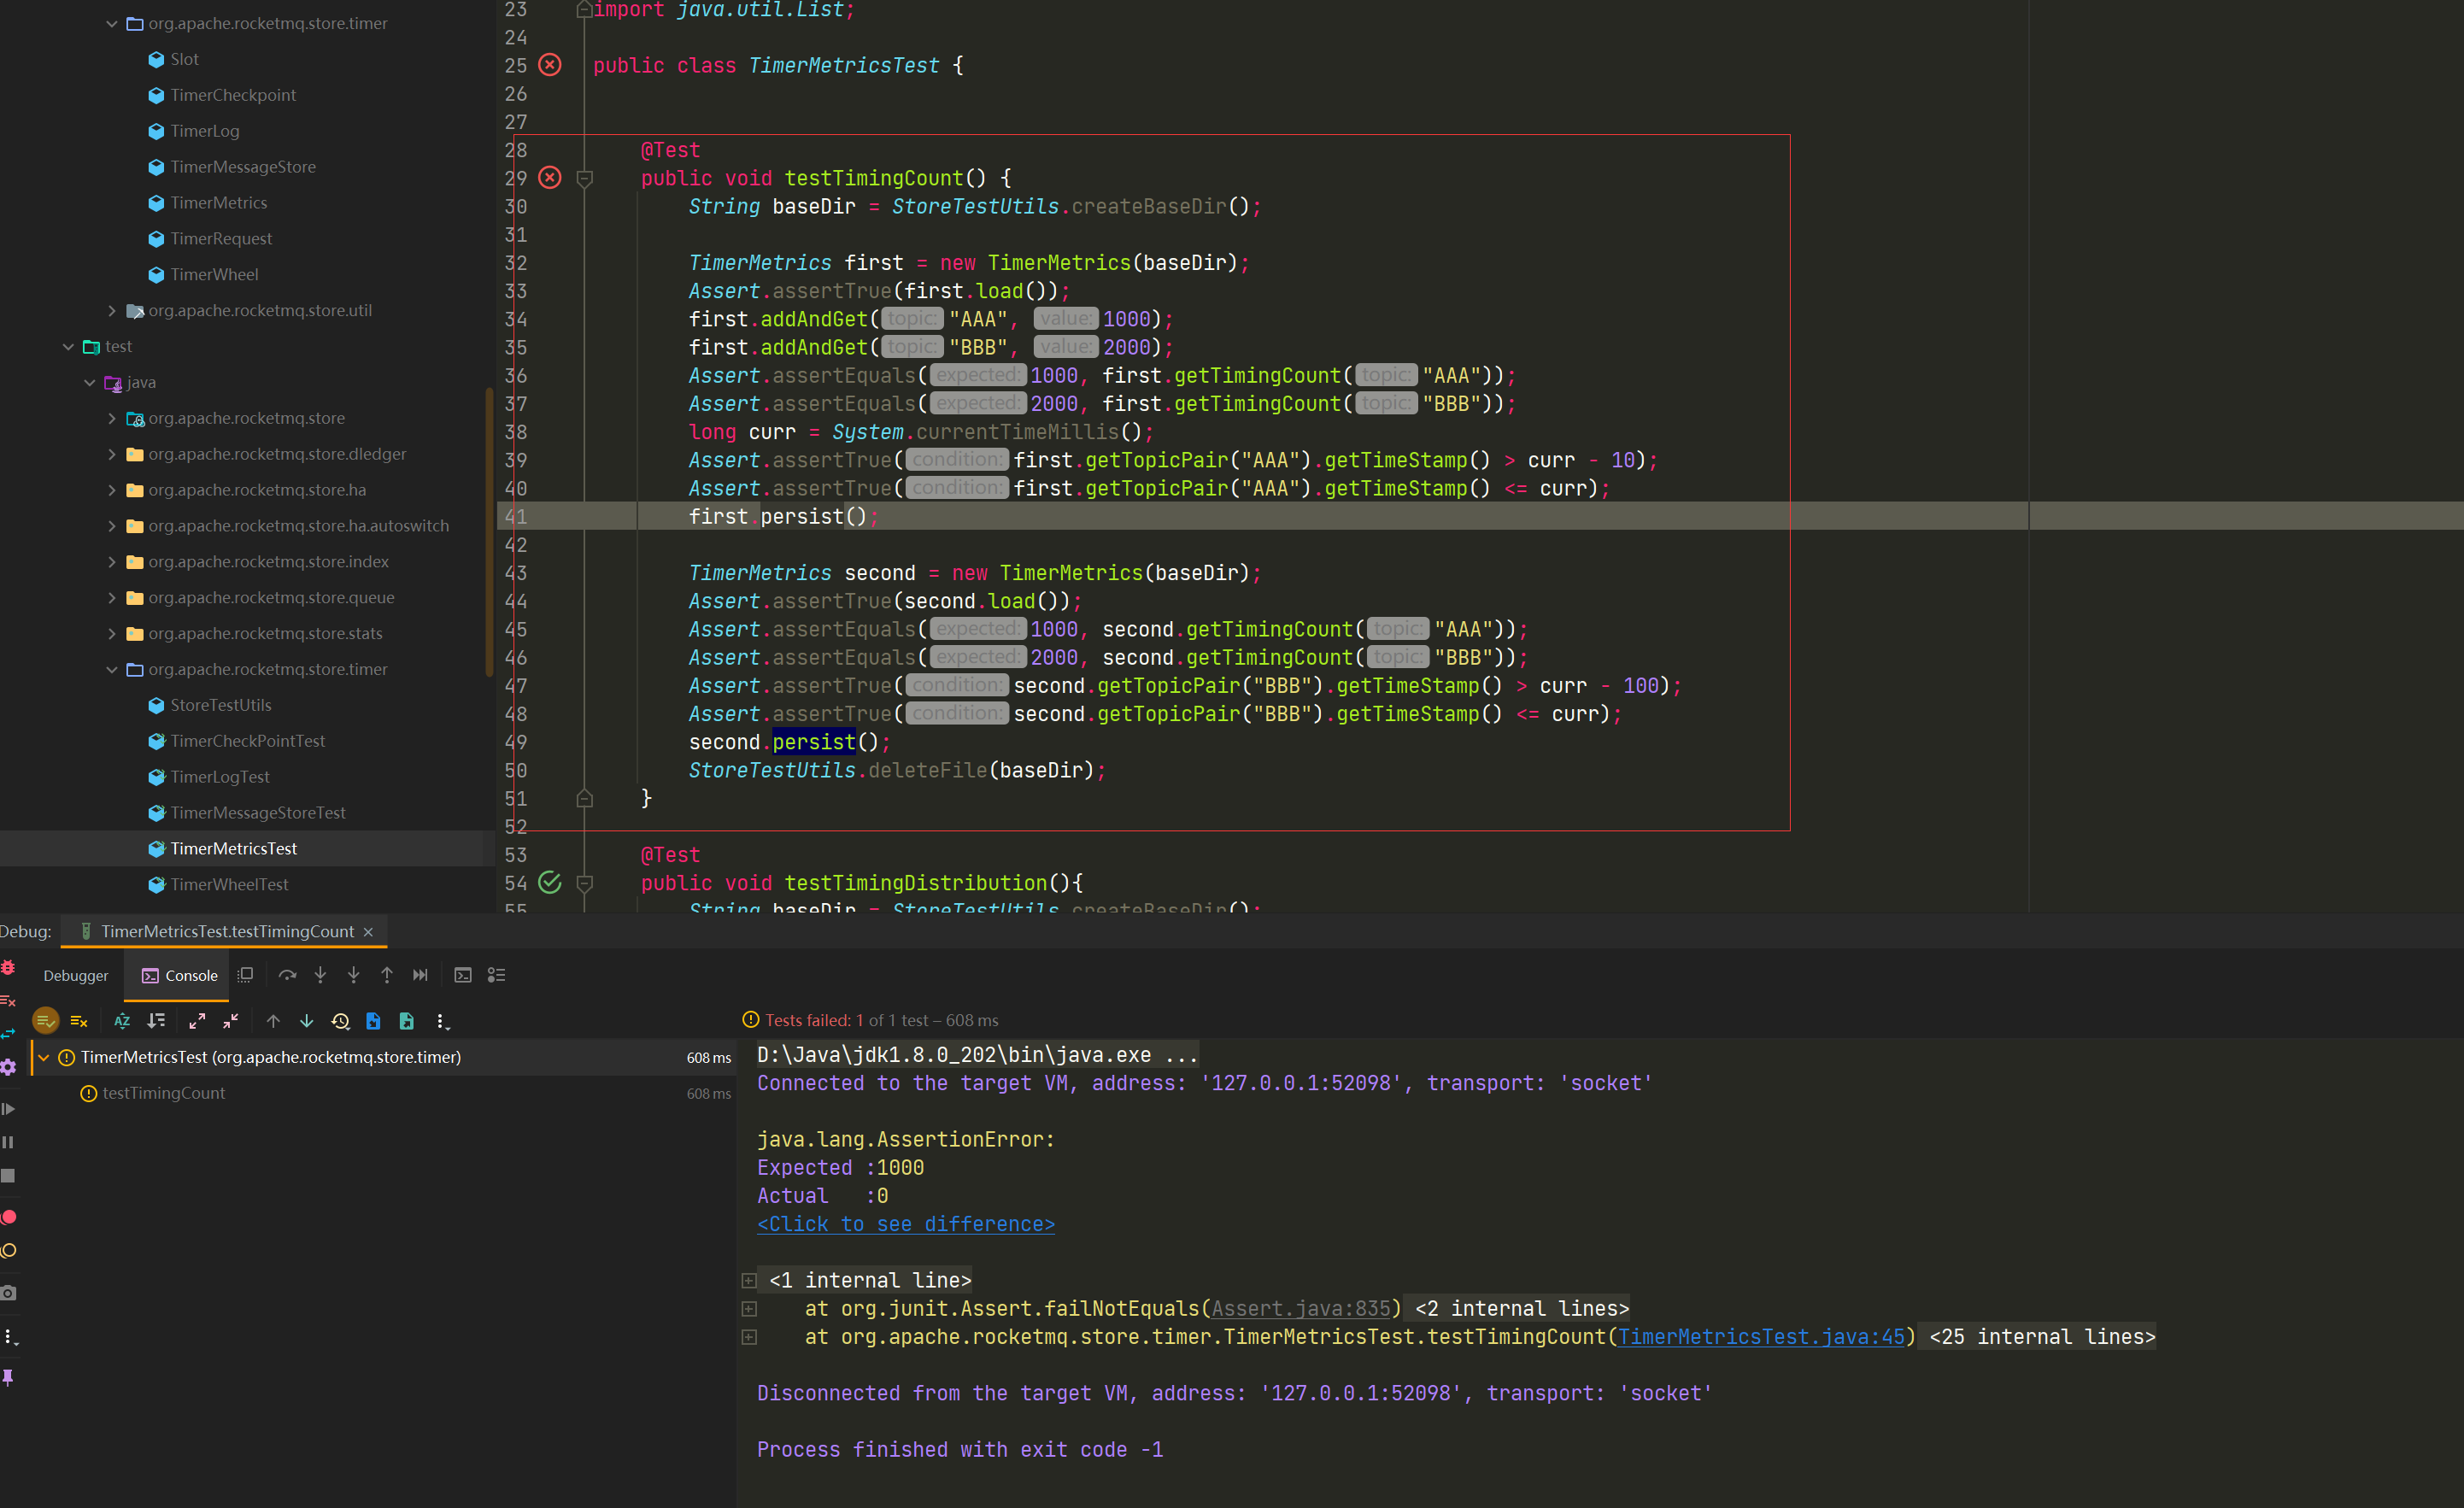Image resolution: width=2464 pixels, height=1508 pixels.
Task: Collapse TimerMetricsTest result node
Action: [44, 1057]
